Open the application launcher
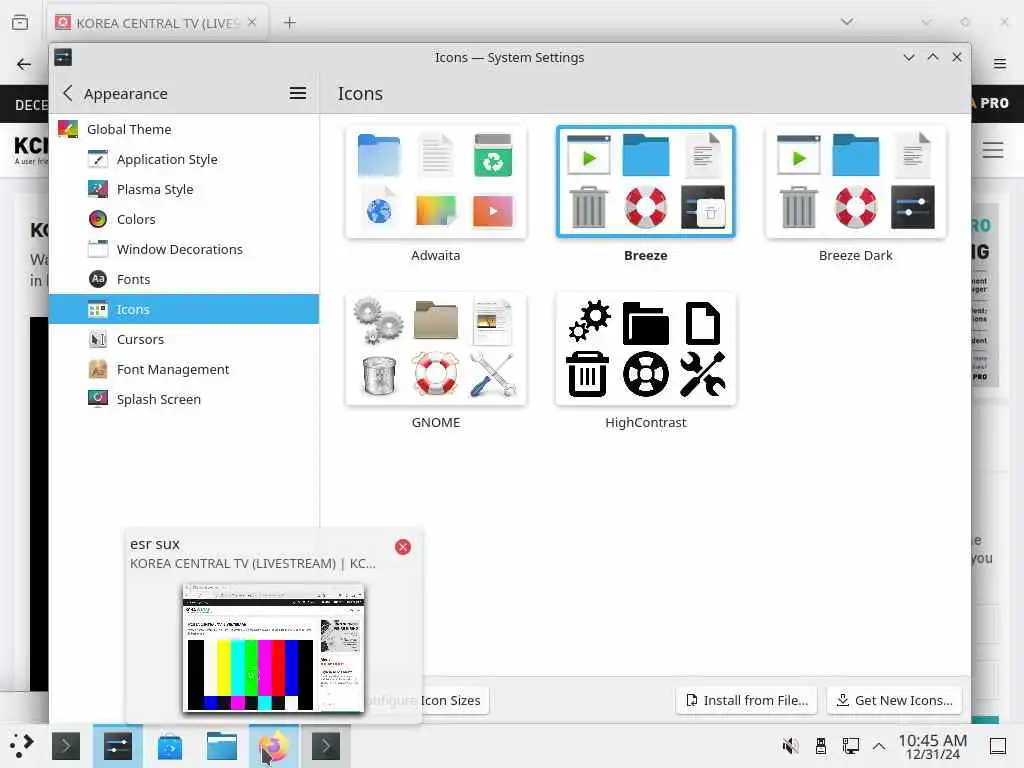The height and width of the screenshot is (768, 1024). point(22,745)
